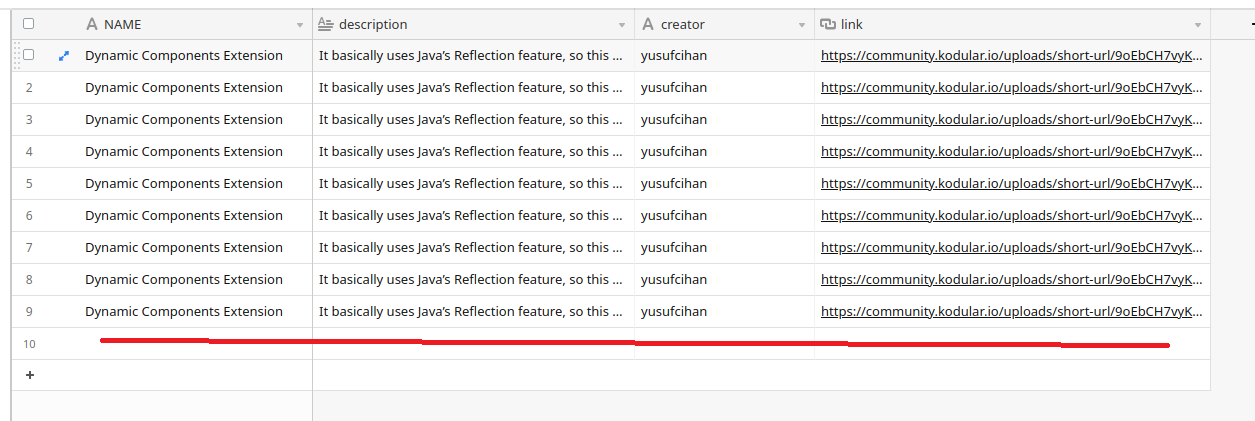Click the long text icon beside description
Viewport: 1255px width, 421px height.
point(325,24)
